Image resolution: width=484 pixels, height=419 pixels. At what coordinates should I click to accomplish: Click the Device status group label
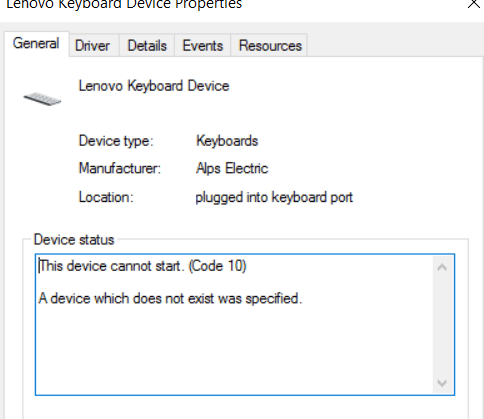pos(74,240)
